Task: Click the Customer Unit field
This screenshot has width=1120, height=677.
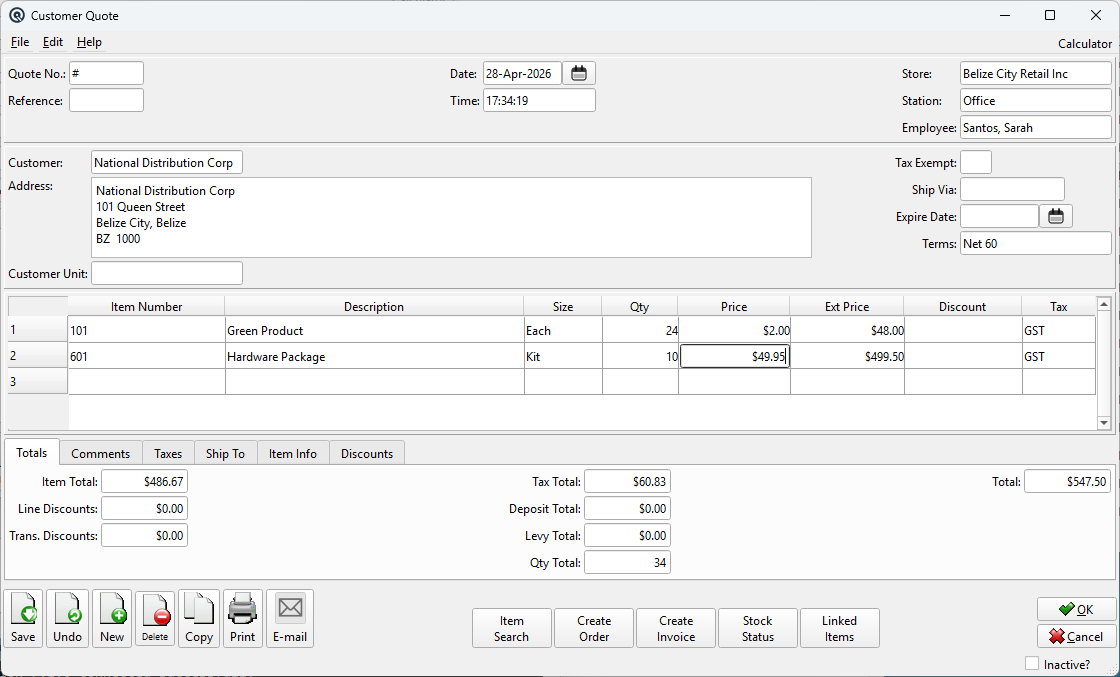Action: (167, 274)
